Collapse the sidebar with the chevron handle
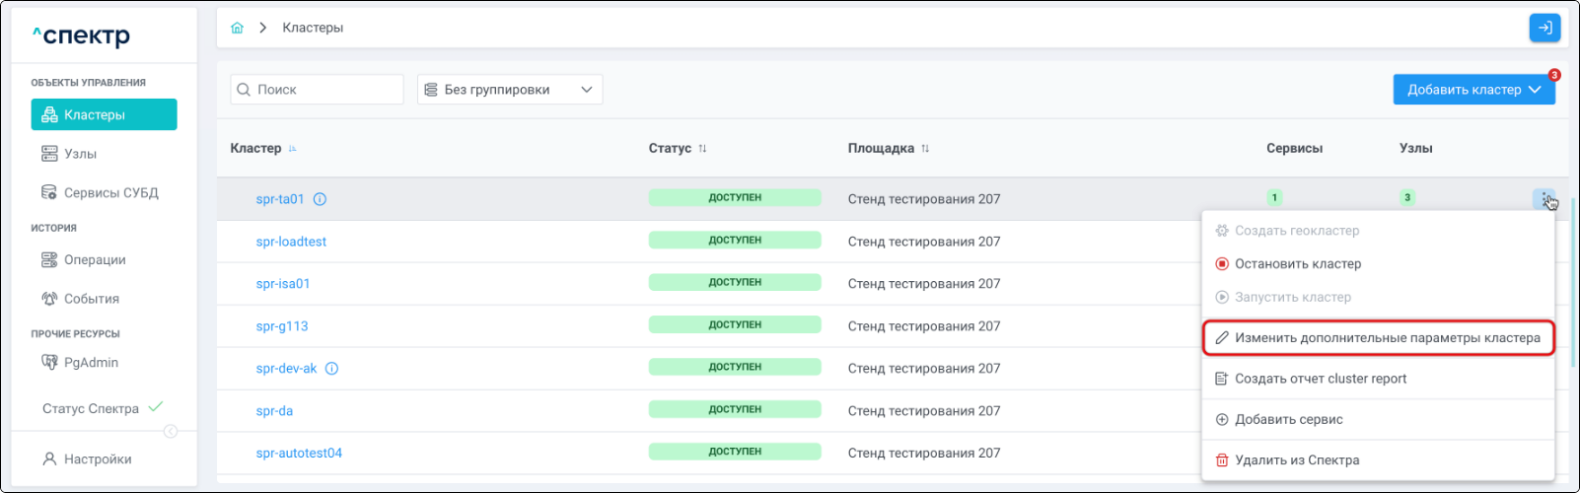The height and width of the screenshot is (493, 1580). tap(170, 431)
